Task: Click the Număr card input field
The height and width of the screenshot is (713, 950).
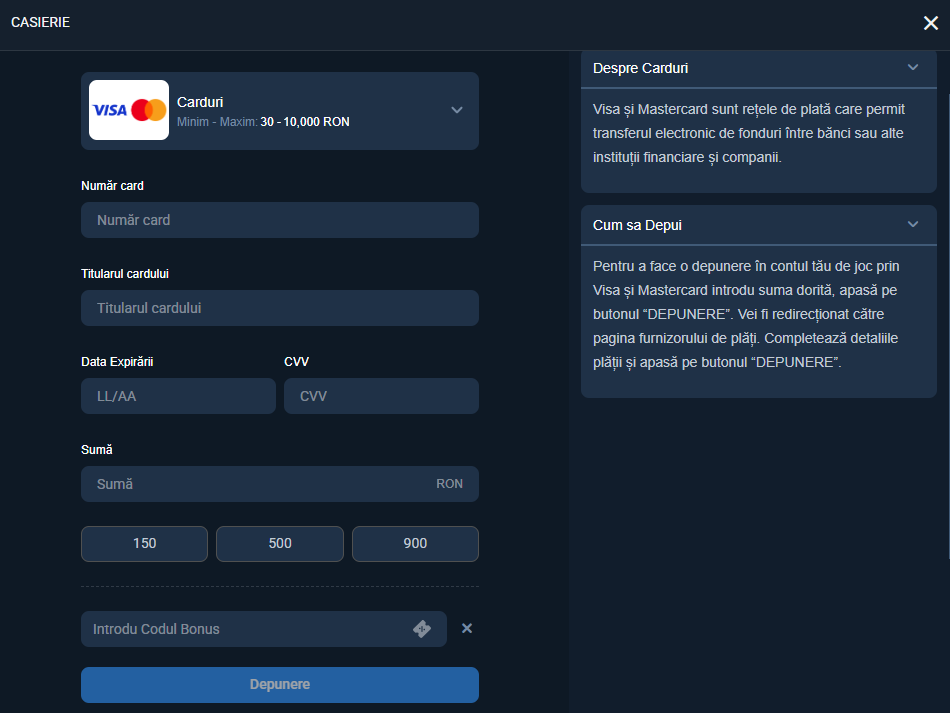Action: [279, 220]
